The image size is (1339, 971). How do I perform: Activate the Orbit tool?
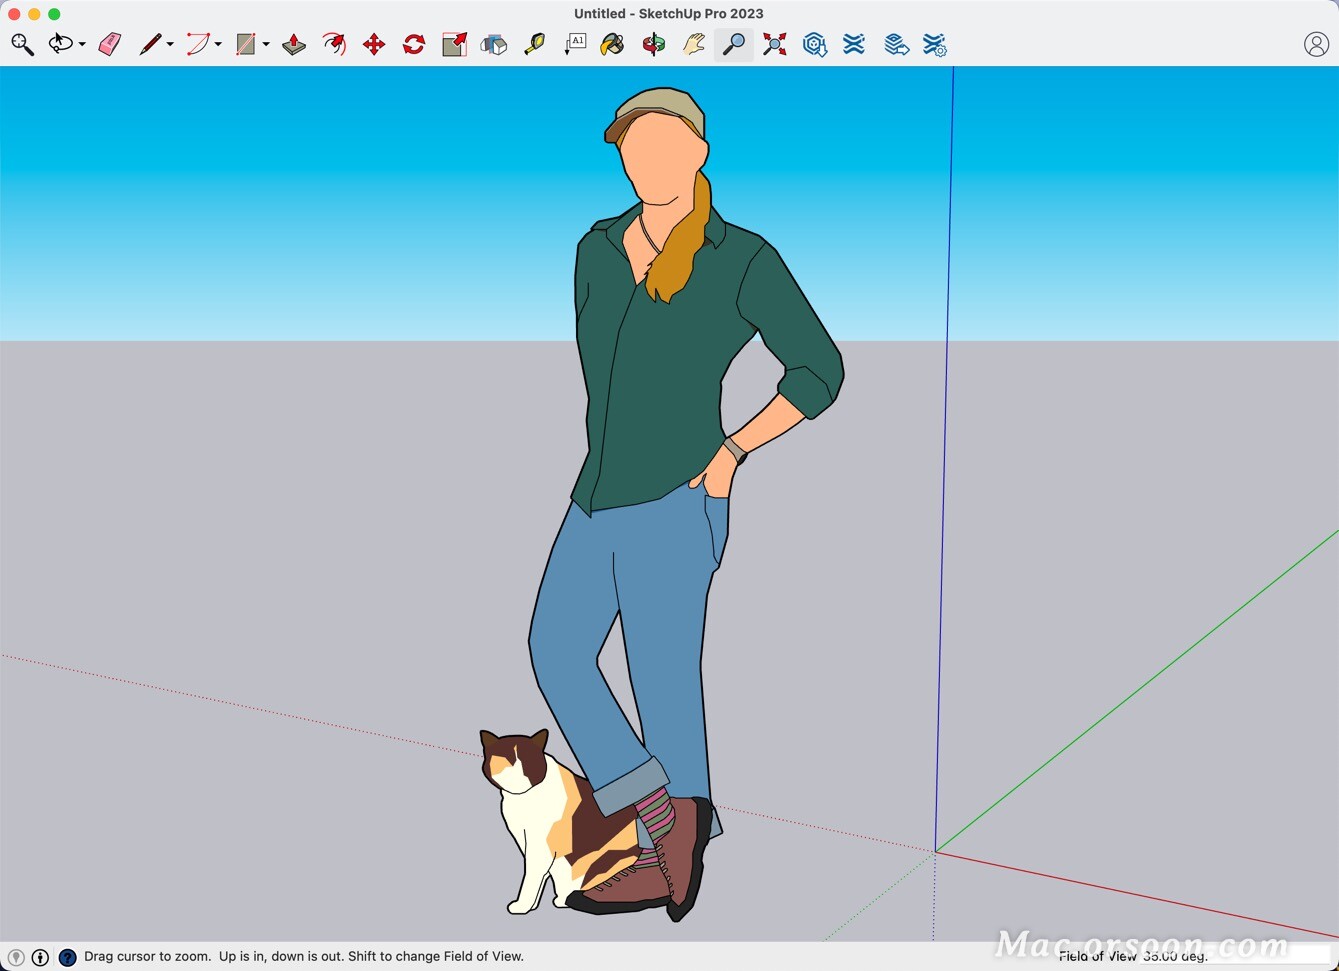[654, 44]
